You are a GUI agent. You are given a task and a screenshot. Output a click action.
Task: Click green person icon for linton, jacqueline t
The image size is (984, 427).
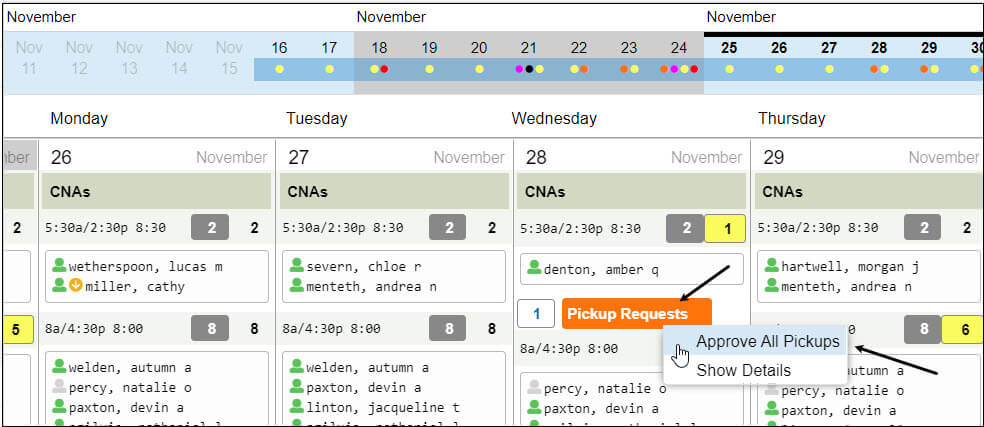coord(297,408)
